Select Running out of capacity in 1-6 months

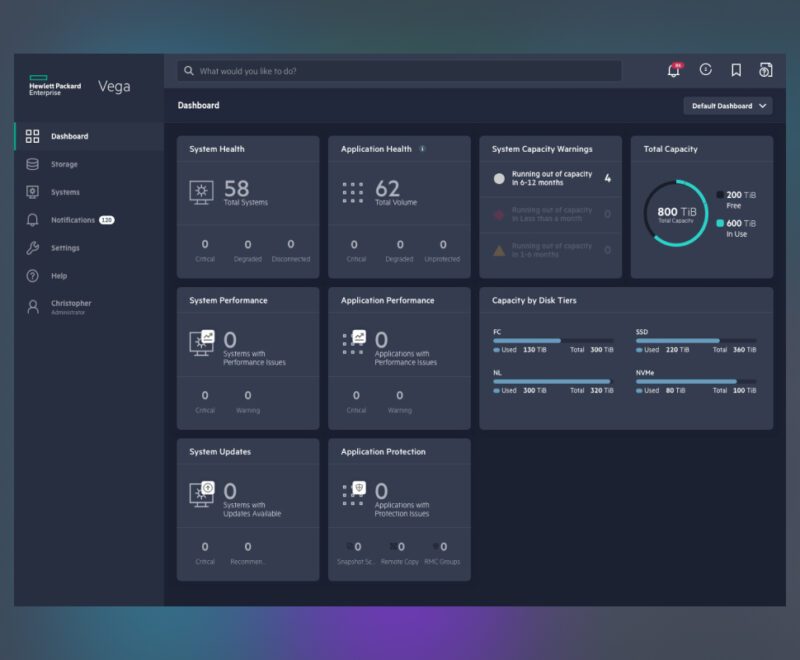[551, 250]
